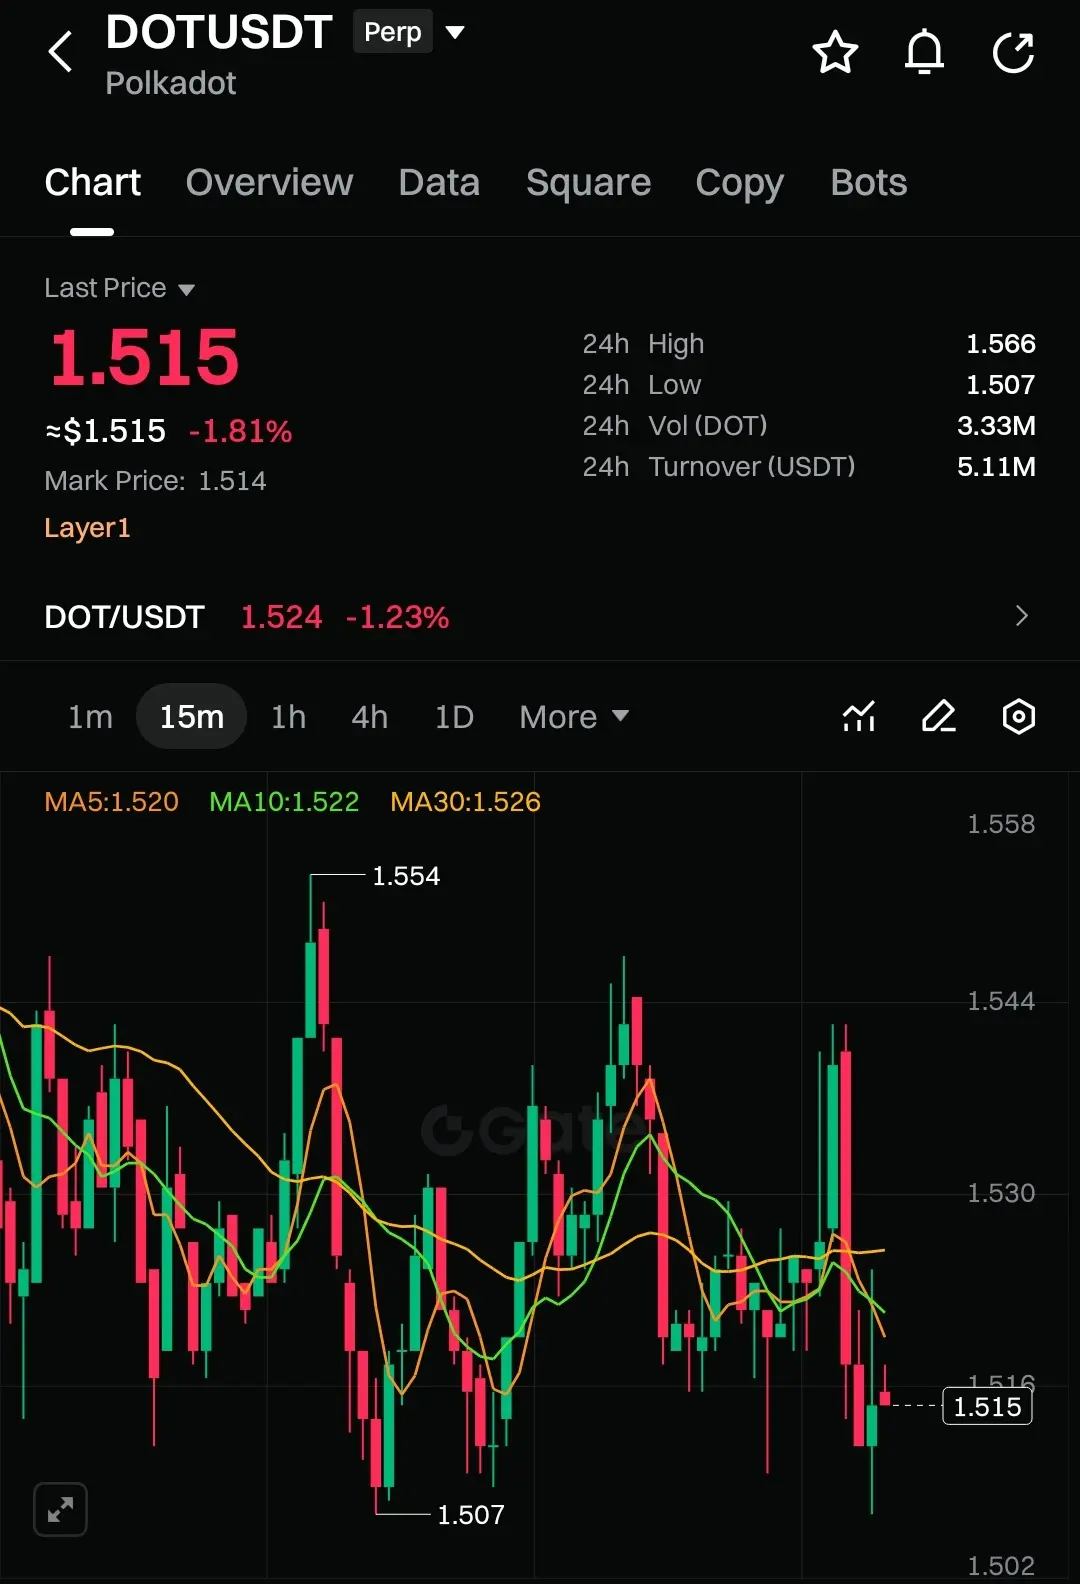Tap the 1.507 low price marker
The image size is (1080, 1584).
[471, 1514]
